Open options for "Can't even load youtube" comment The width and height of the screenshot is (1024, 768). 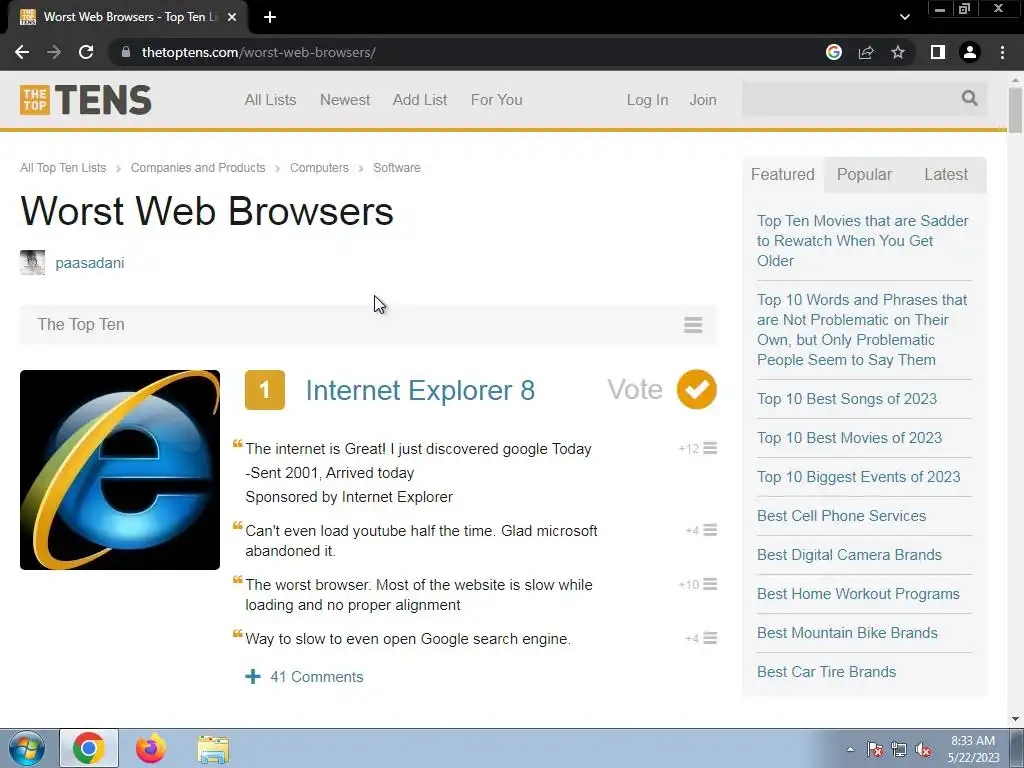coord(710,530)
